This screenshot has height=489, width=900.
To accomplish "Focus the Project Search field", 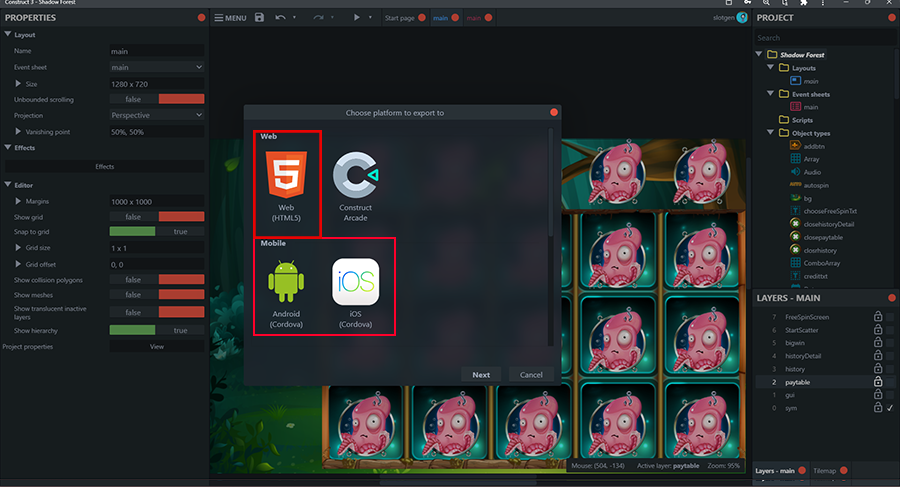I will (x=824, y=38).
